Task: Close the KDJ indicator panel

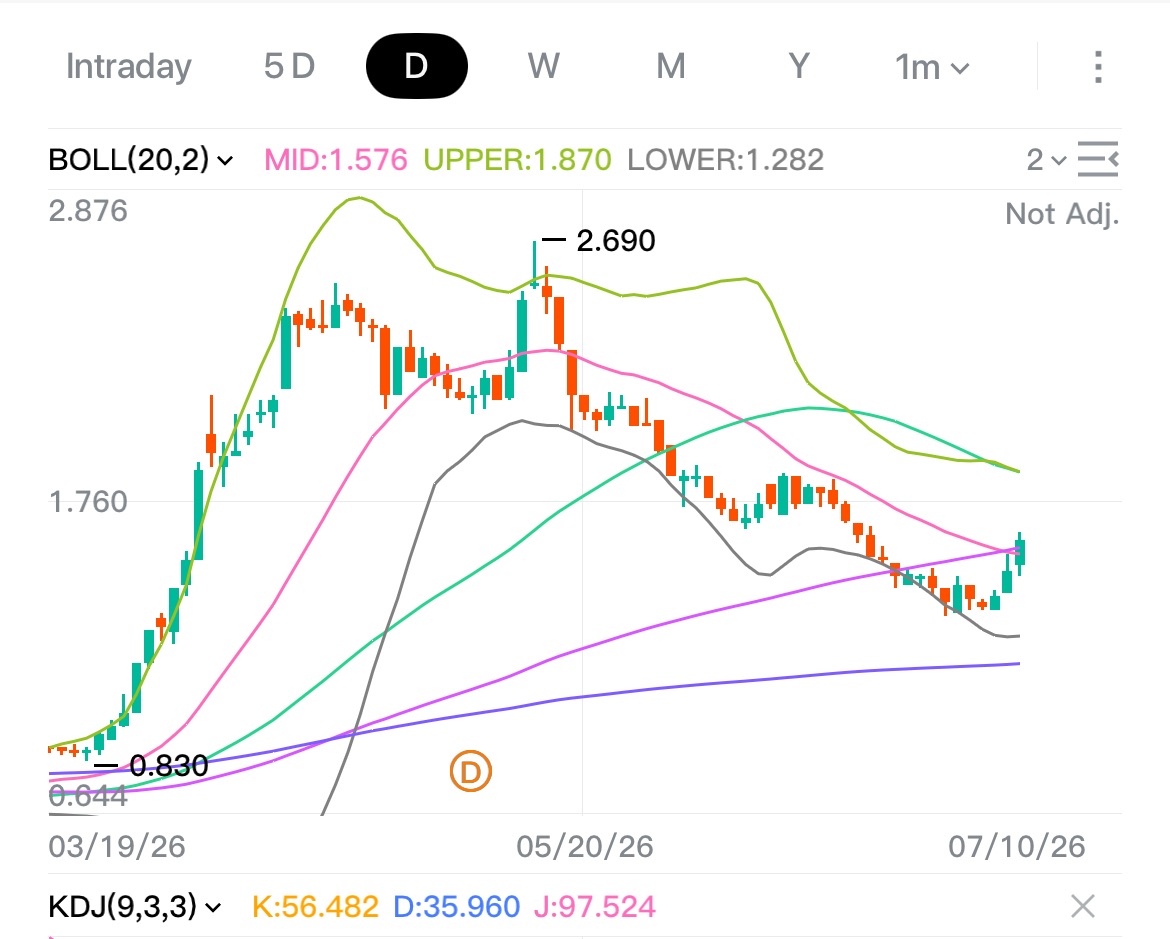Action: (x=1083, y=906)
